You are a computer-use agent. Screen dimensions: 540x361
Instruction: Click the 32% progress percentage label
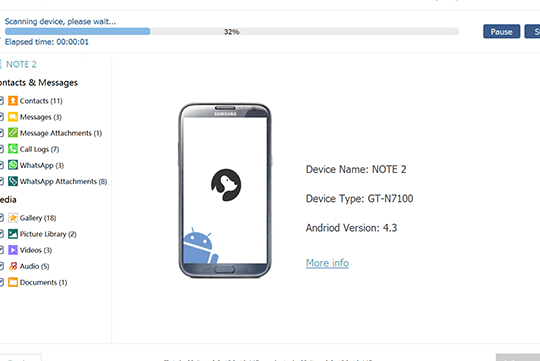[x=231, y=32]
